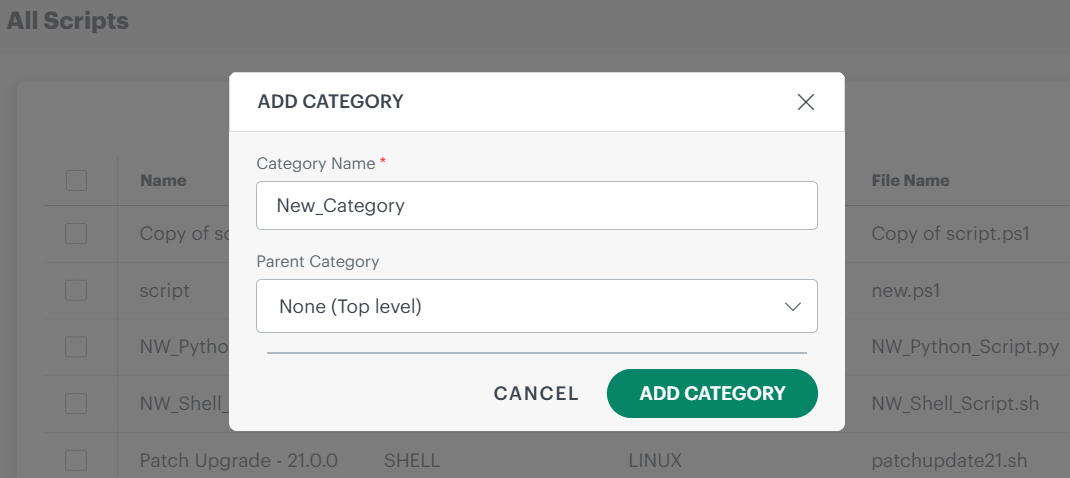
Task: Tick the NW_Python script row checkbox
Action: click(76, 347)
